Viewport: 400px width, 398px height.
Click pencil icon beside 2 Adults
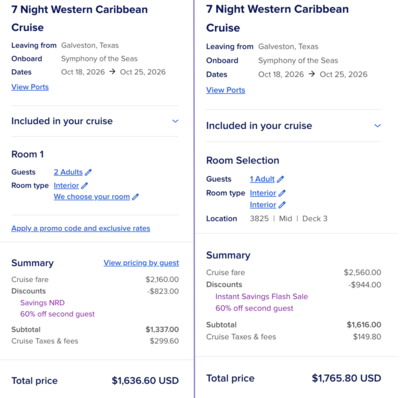click(x=88, y=172)
